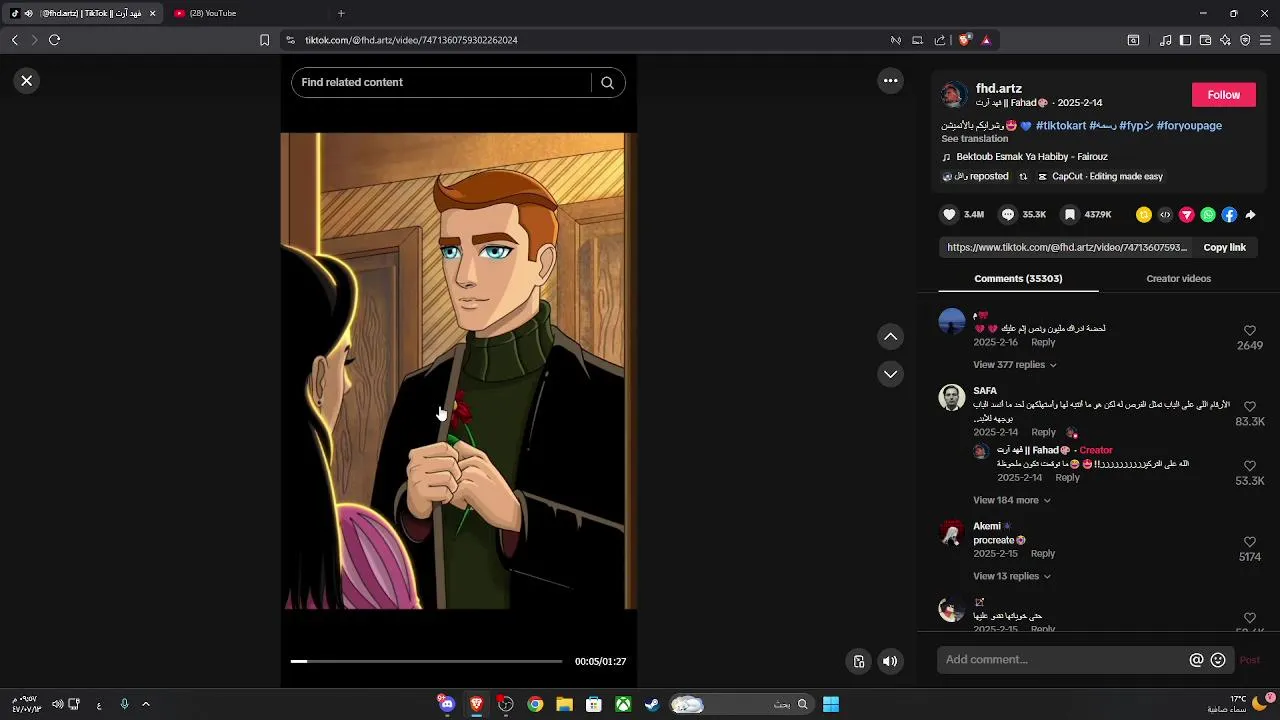Open Brave VPN shield icon
The height and width of the screenshot is (720, 1280).
point(1245,40)
